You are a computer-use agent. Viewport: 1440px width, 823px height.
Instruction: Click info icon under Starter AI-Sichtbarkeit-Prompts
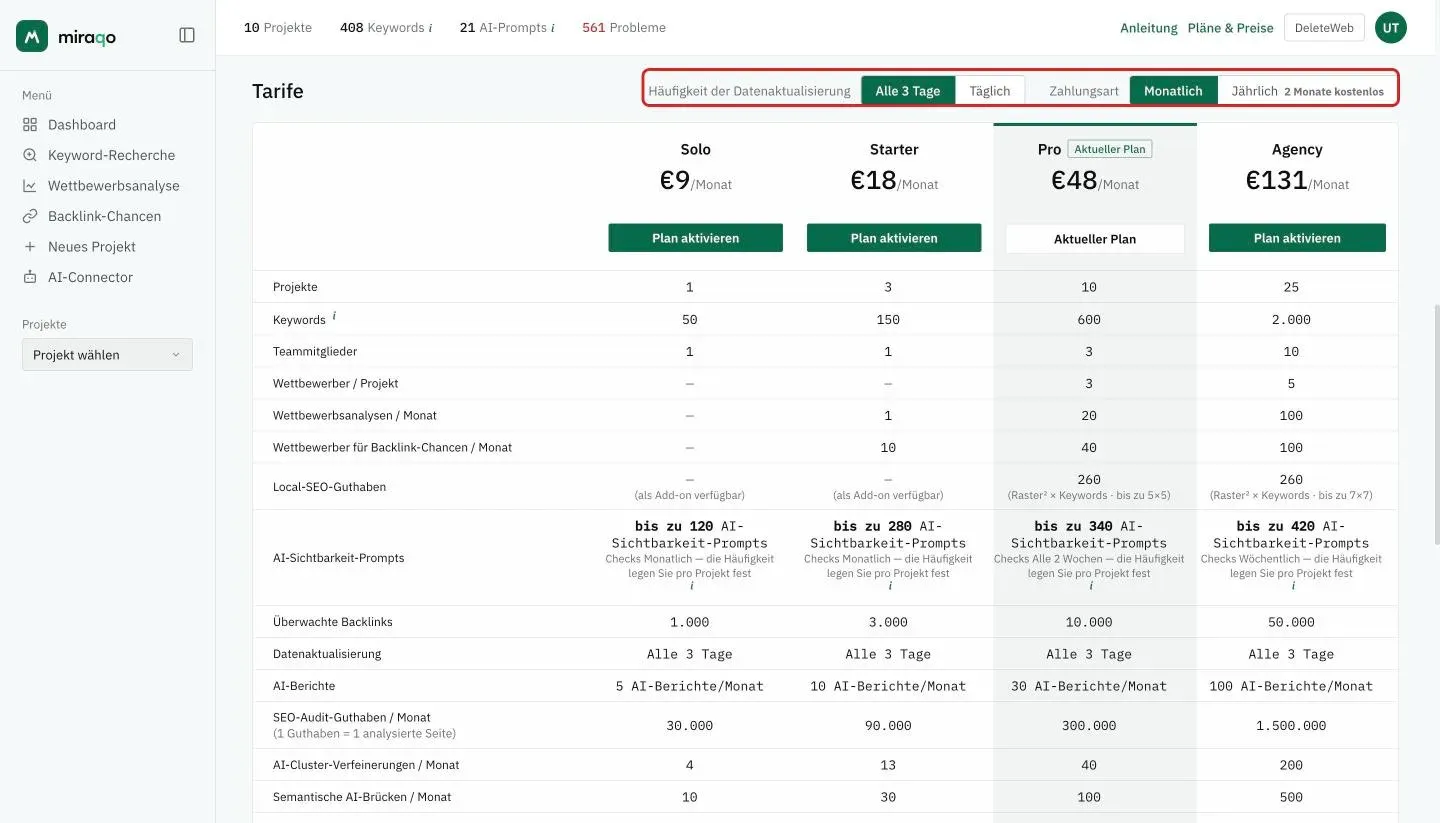point(890,586)
